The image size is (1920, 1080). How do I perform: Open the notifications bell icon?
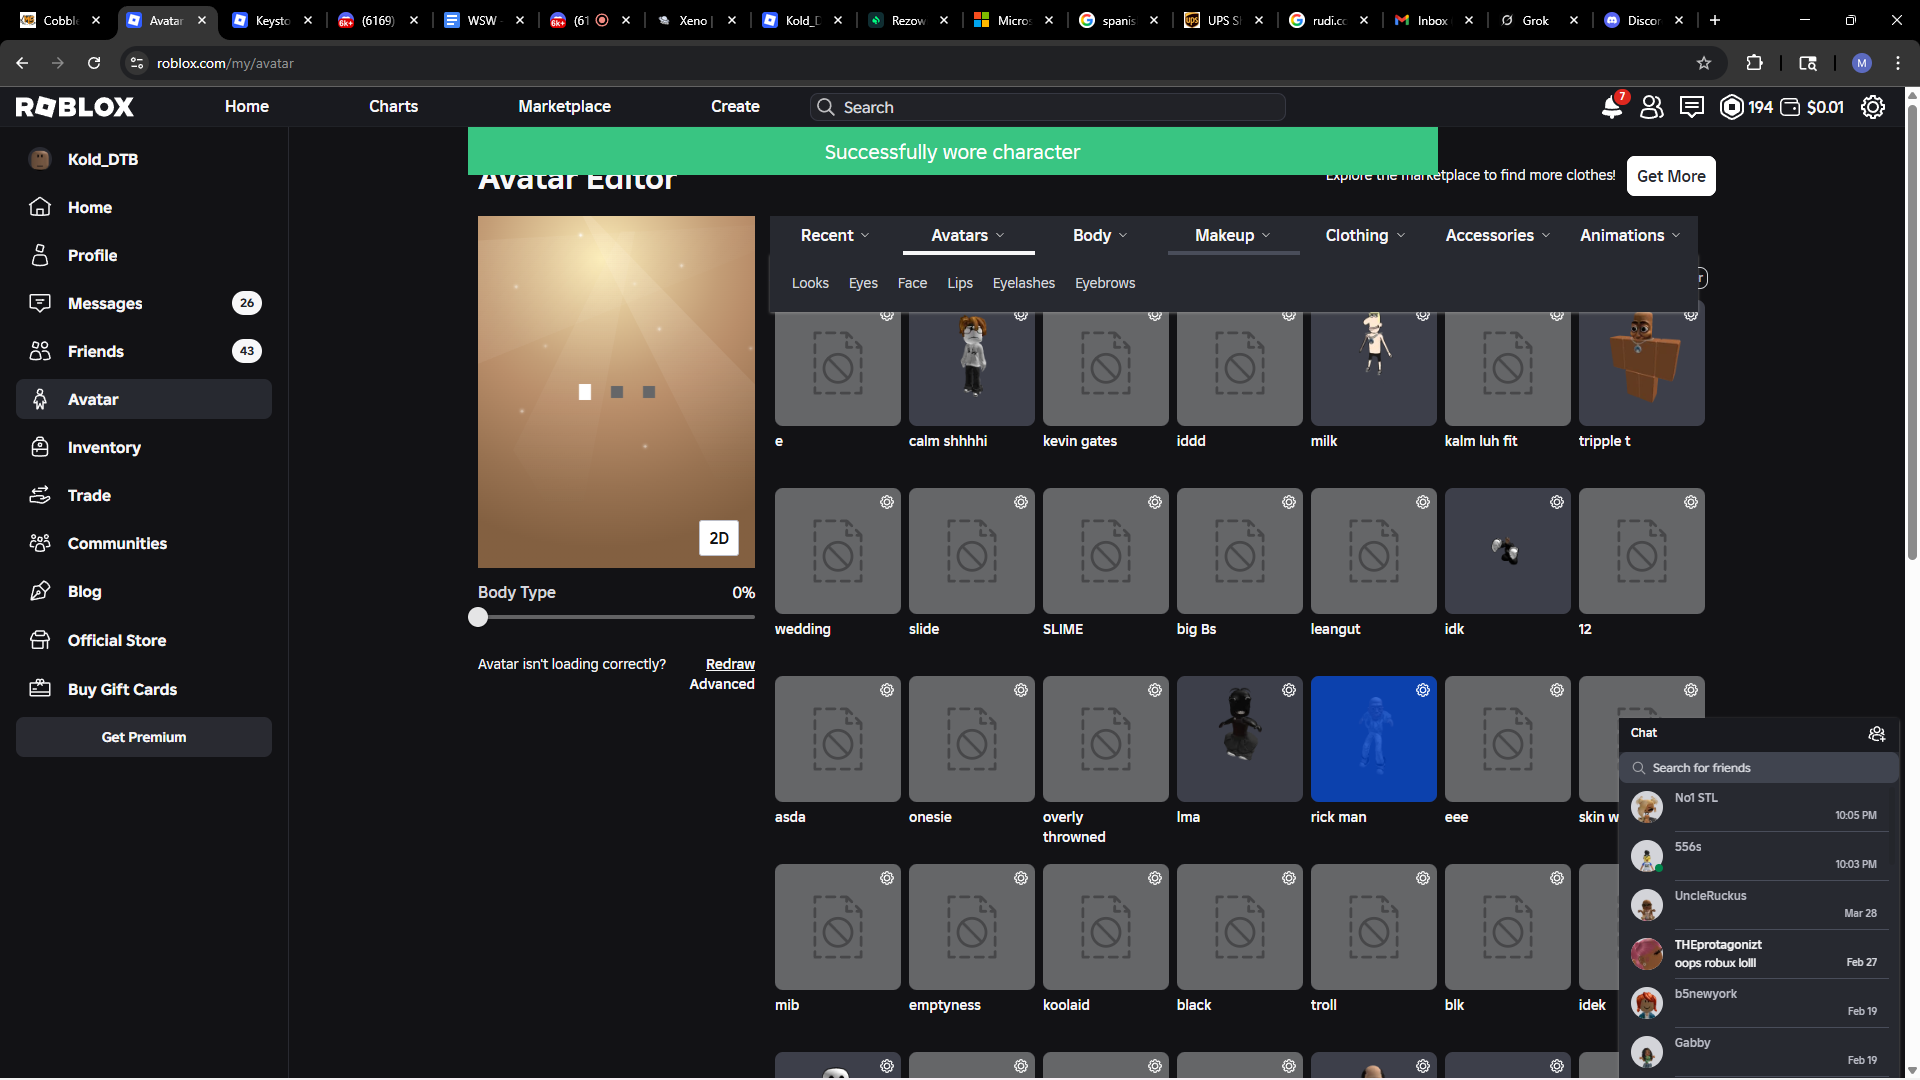pos(1612,107)
